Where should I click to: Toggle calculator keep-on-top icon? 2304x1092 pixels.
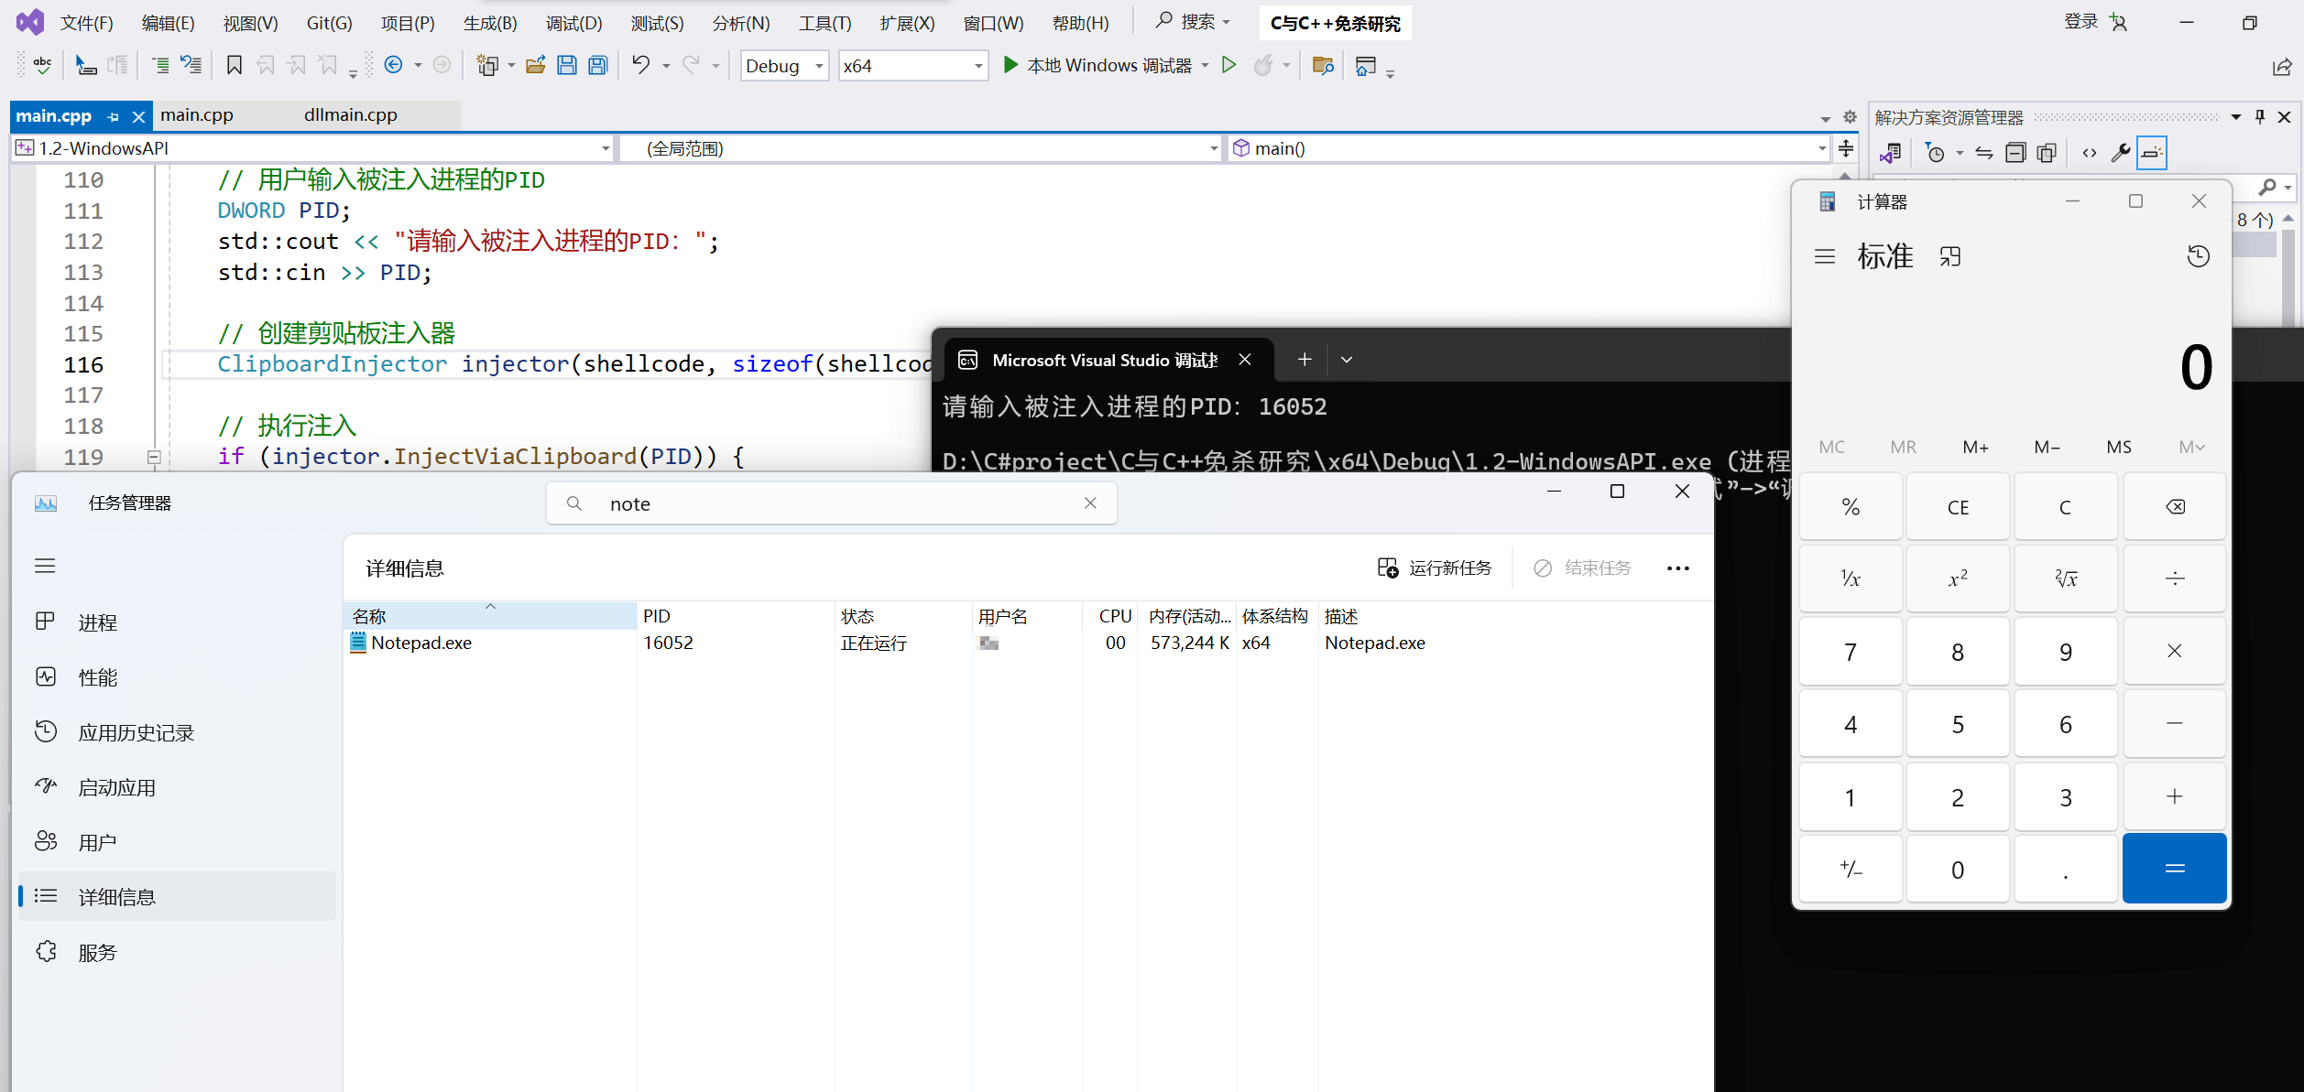pyautogui.click(x=1950, y=257)
